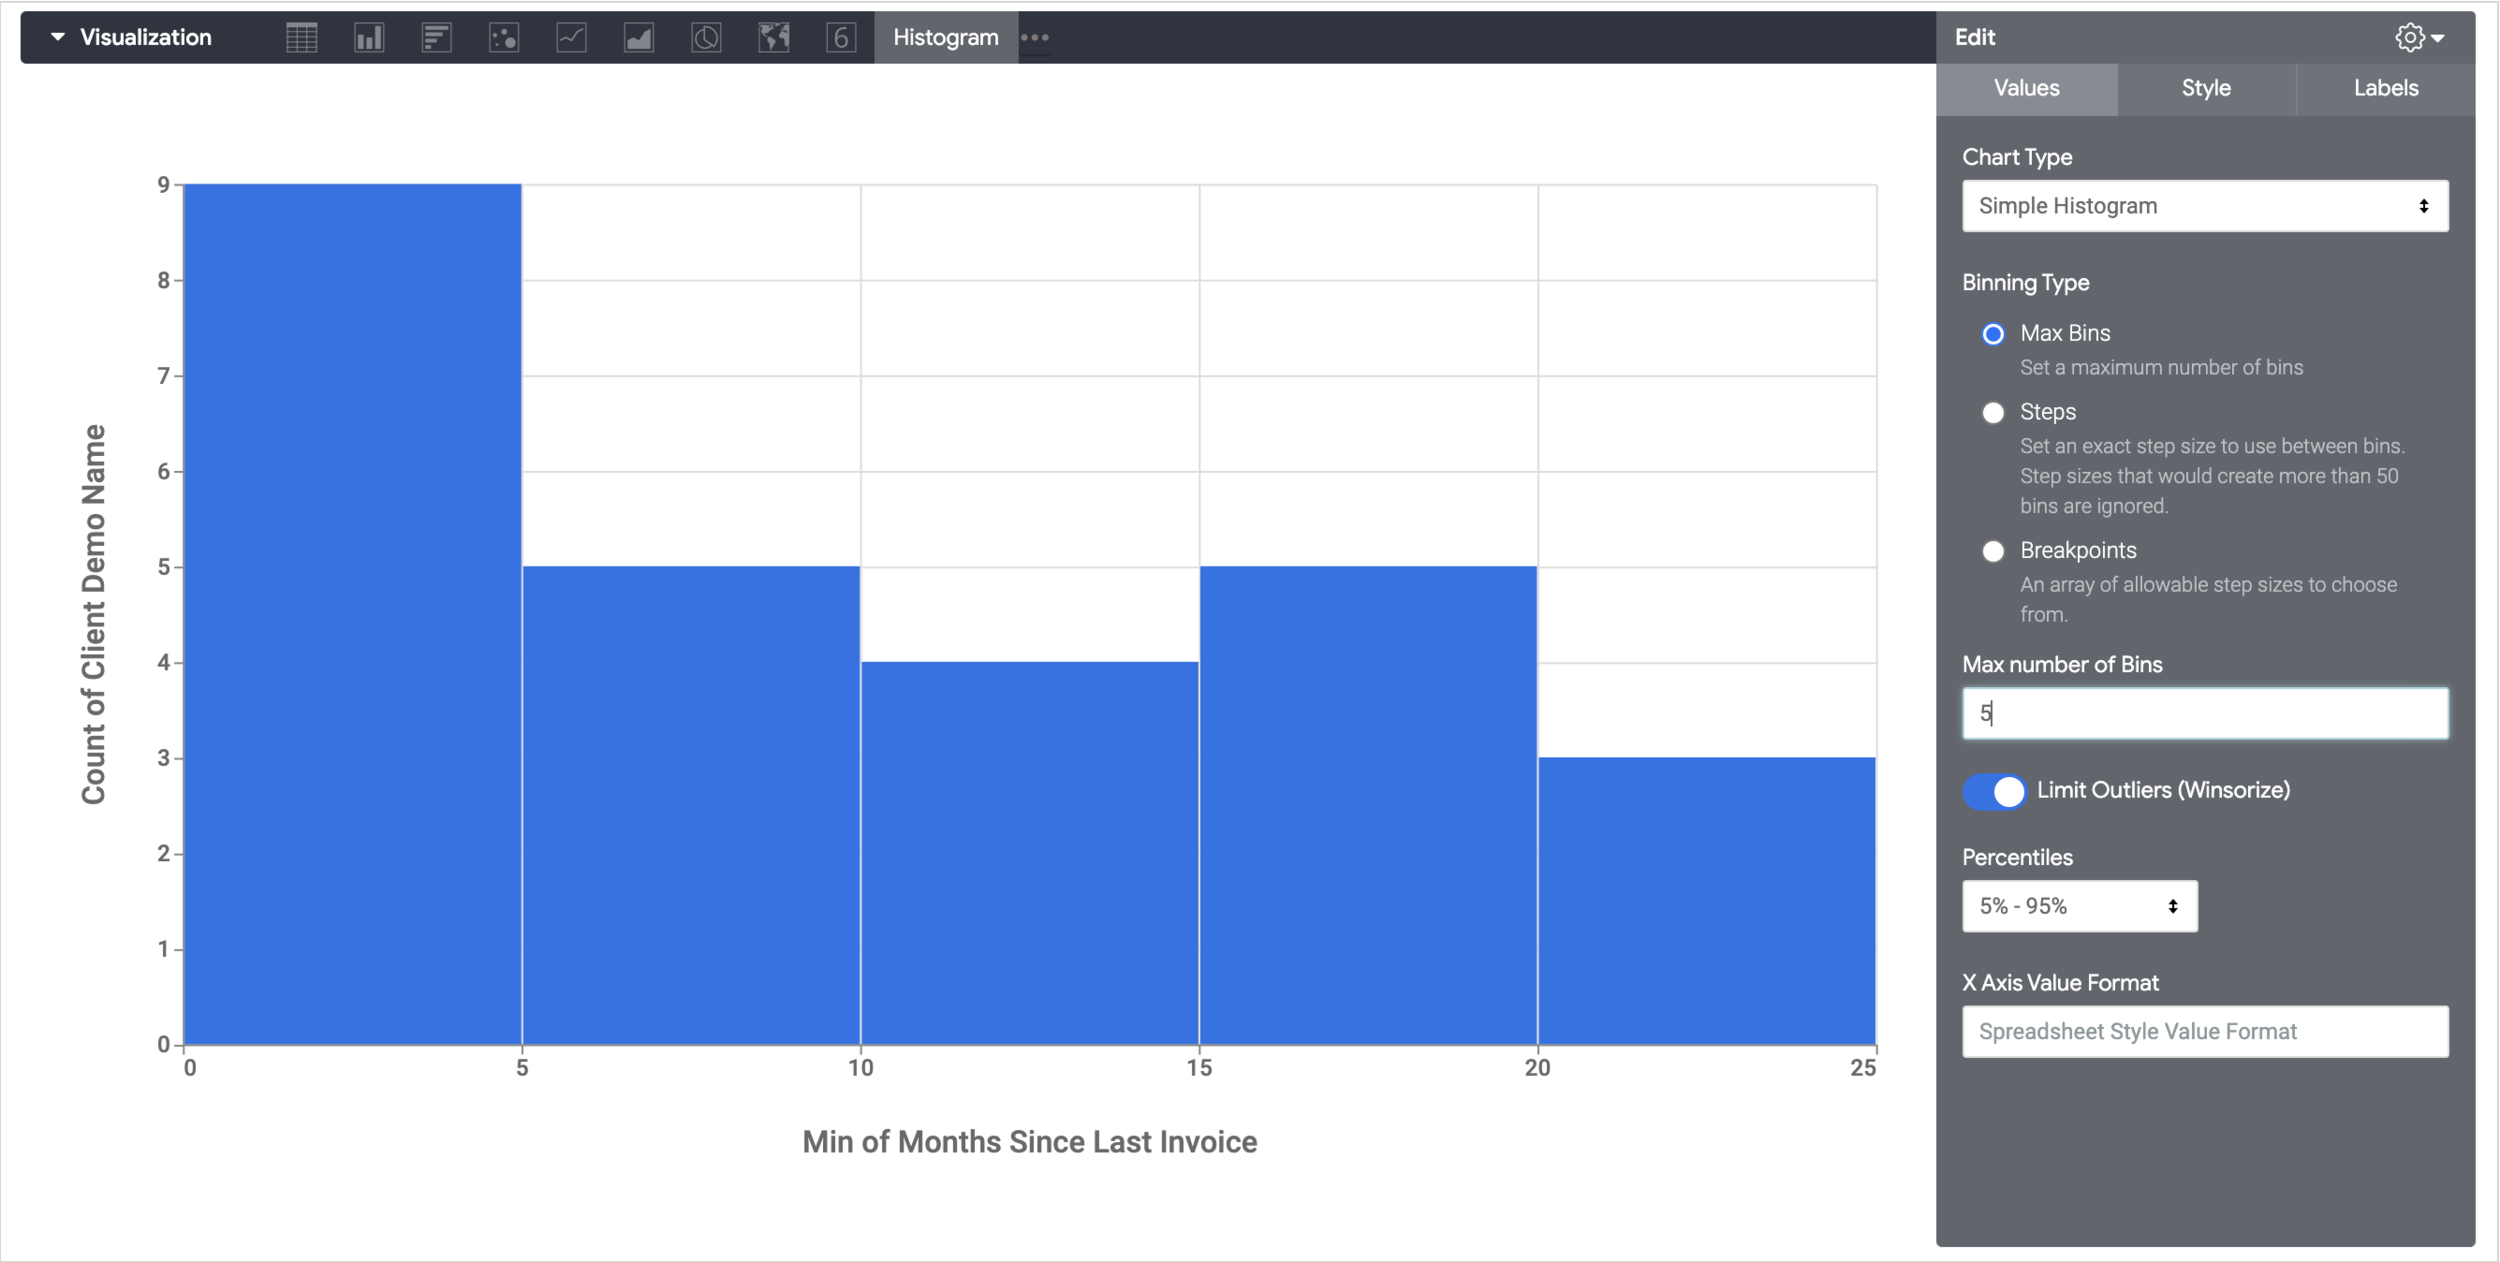Collapse the Visualization section arrow
The width and height of the screenshot is (2500, 1262).
(58, 37)
